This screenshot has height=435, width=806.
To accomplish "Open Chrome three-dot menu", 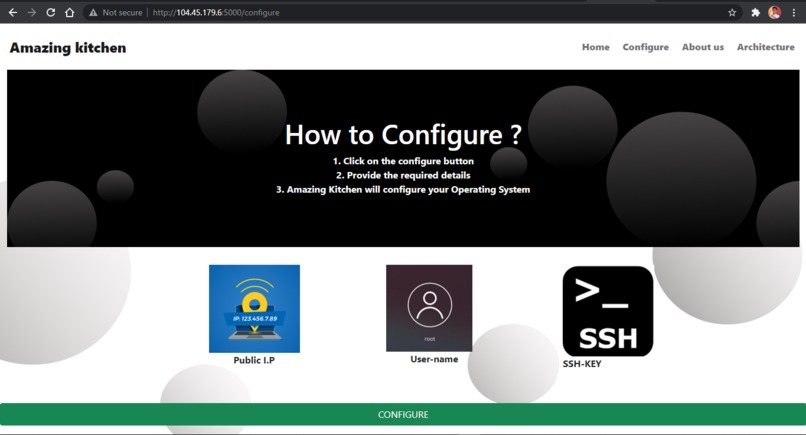I will coord(794,13).
